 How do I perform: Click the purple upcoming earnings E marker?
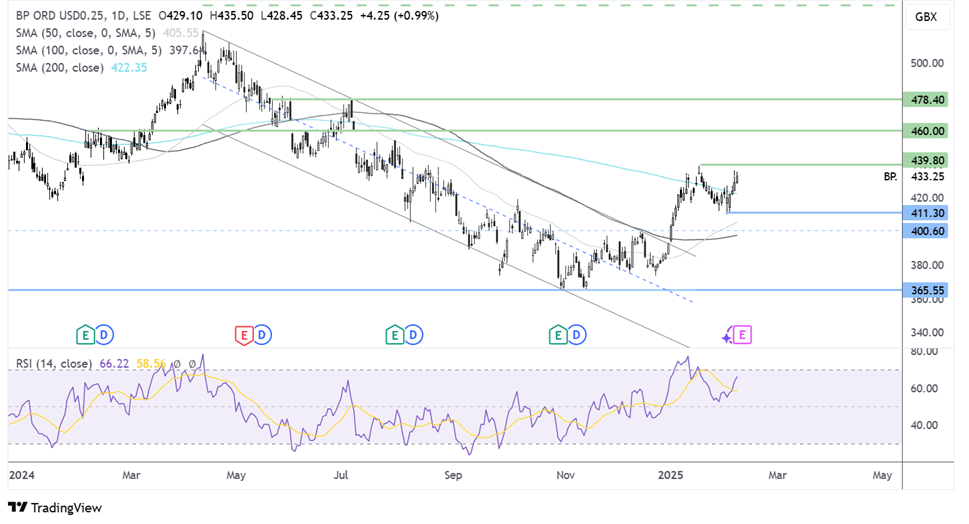(x=743, y=335)
